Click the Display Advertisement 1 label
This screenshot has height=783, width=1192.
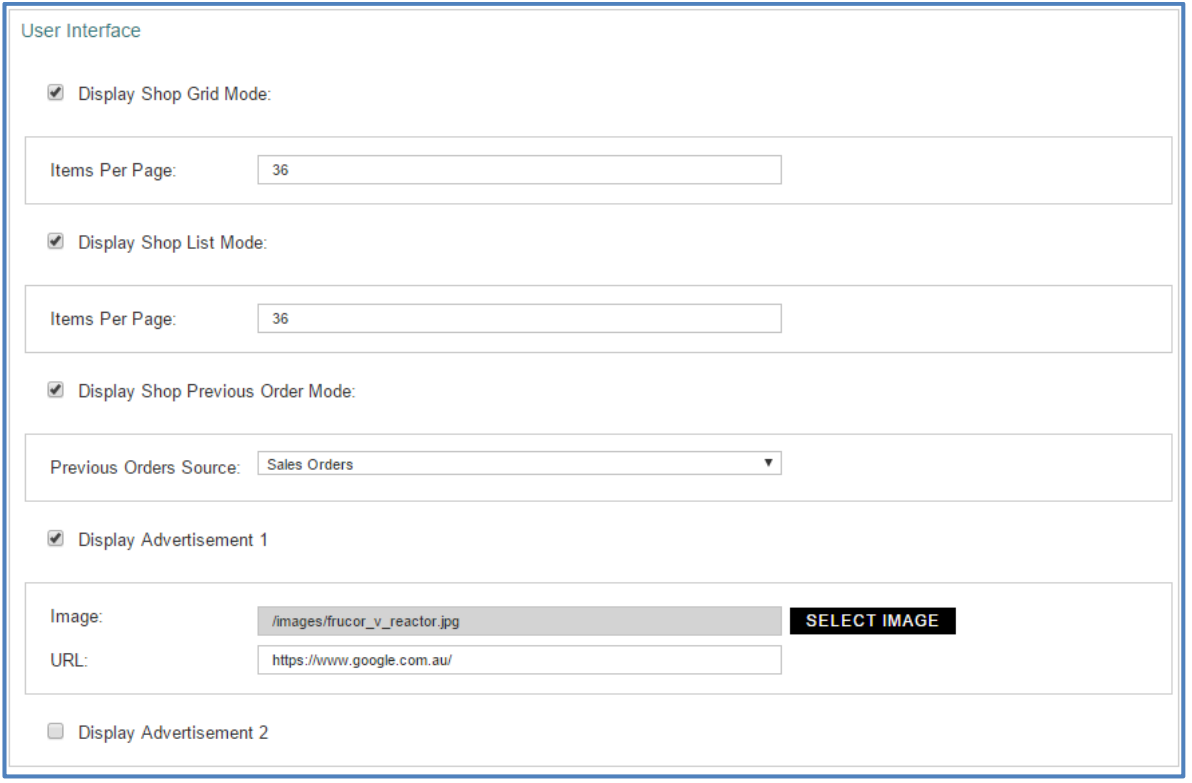point(173,540)
